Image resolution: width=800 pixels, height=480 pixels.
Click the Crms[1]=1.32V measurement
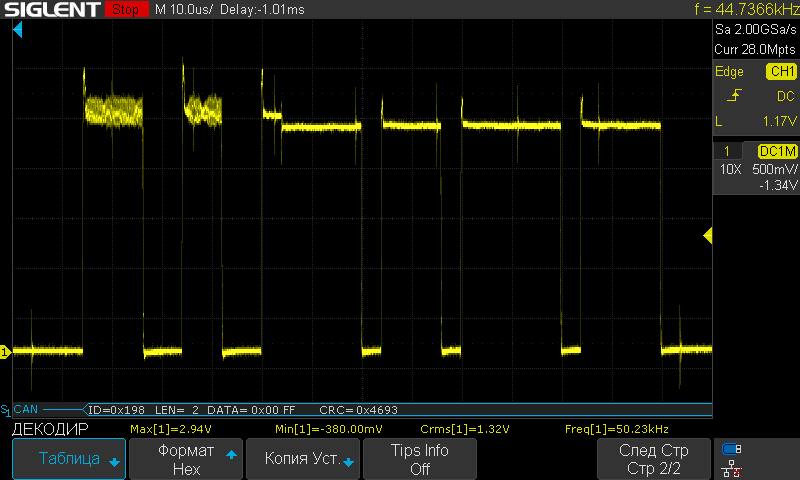(464, 429)
